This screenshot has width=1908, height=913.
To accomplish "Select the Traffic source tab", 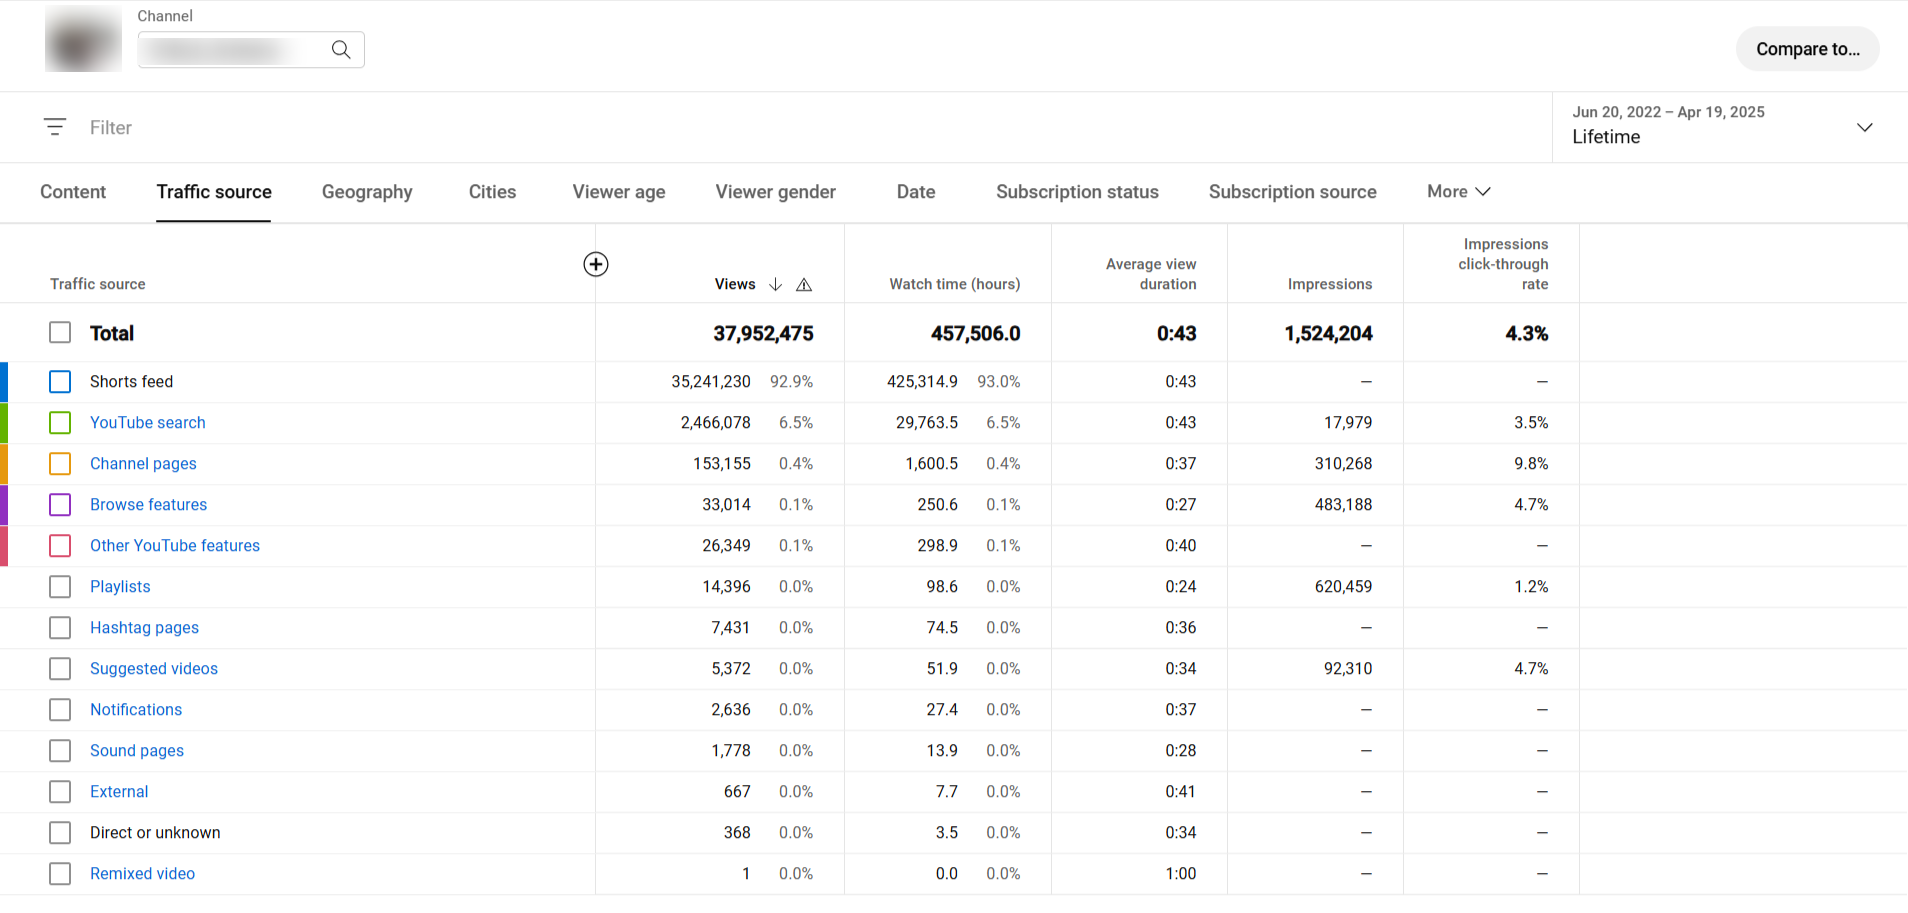I will (x=214, y=192).
